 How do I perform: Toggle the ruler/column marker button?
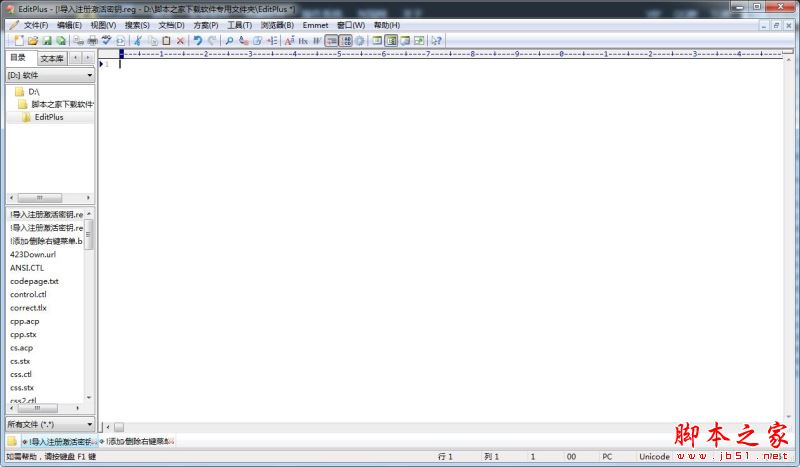[x=332, y=40]
